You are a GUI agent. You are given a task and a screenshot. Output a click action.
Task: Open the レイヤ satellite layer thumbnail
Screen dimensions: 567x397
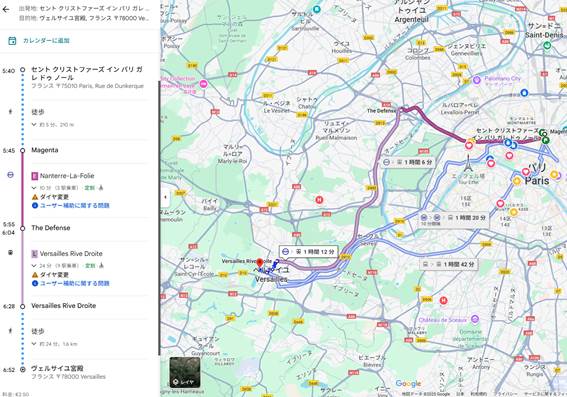pos(185,372)
